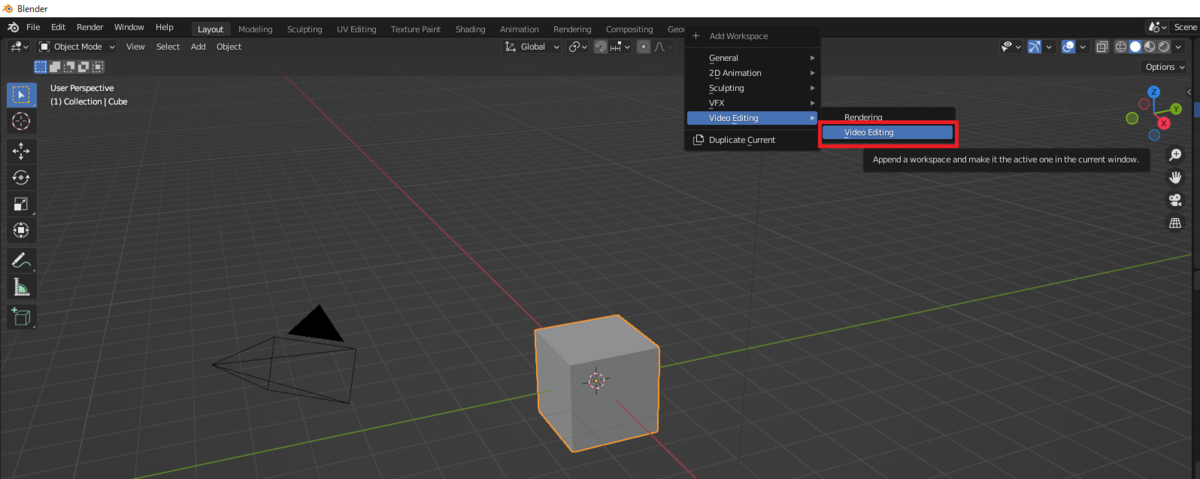
Task: Open the Options dropdown
Action: 1165,67
